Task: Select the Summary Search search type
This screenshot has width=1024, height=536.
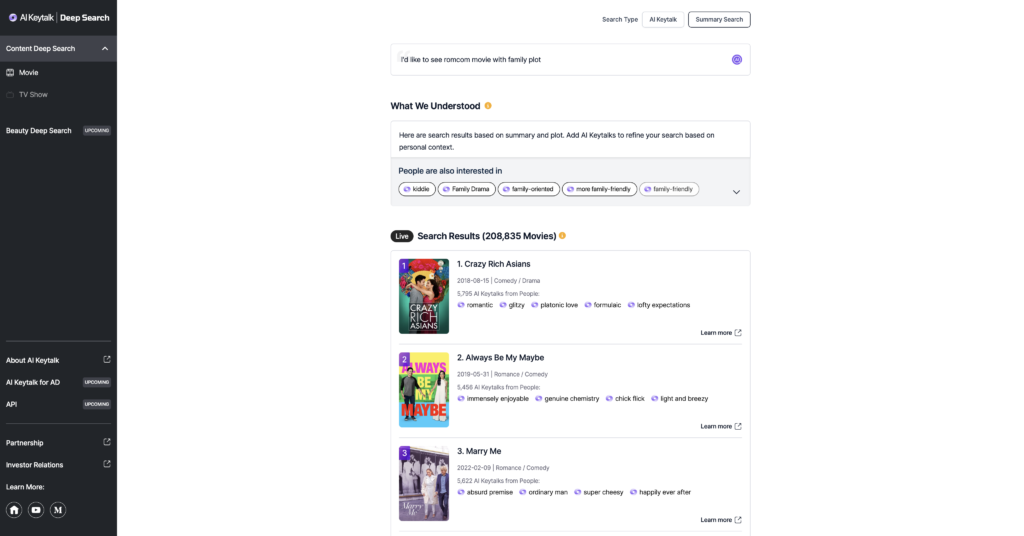Action: pos(719,19)
